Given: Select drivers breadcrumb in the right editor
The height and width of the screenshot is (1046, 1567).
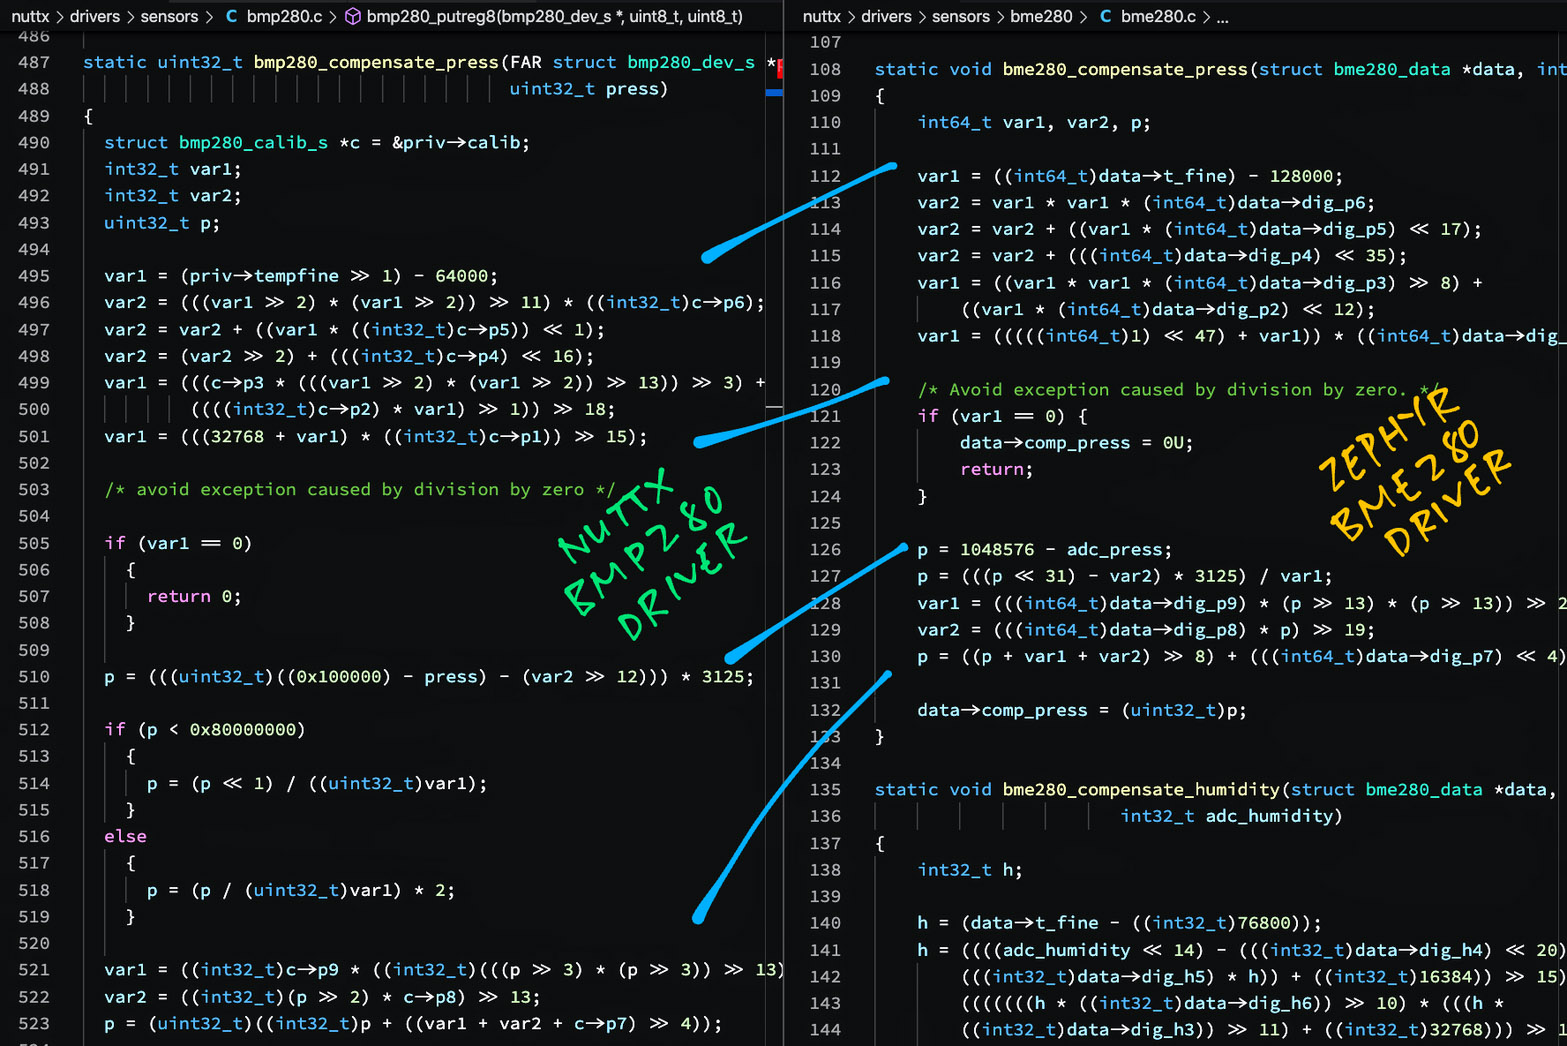Looking at the screenshot, I should 887,16.
